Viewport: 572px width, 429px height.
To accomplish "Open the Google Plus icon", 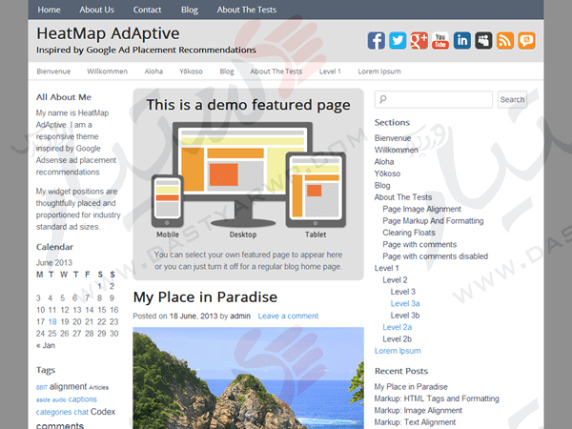I will pyautogui.click(x=419, y=40).
